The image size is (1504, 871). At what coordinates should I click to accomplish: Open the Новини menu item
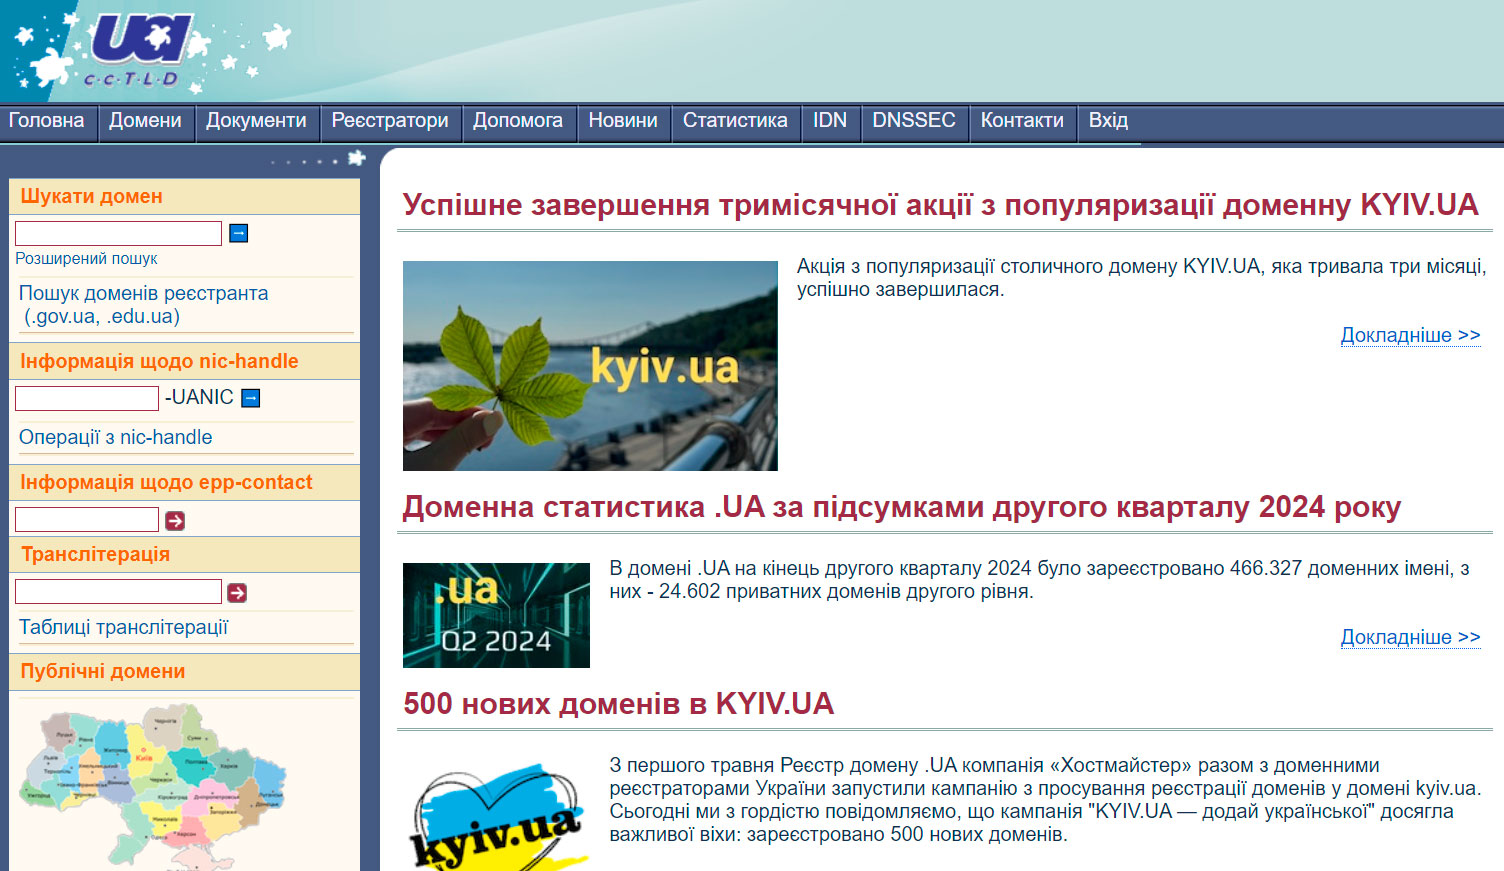point(623,121)
